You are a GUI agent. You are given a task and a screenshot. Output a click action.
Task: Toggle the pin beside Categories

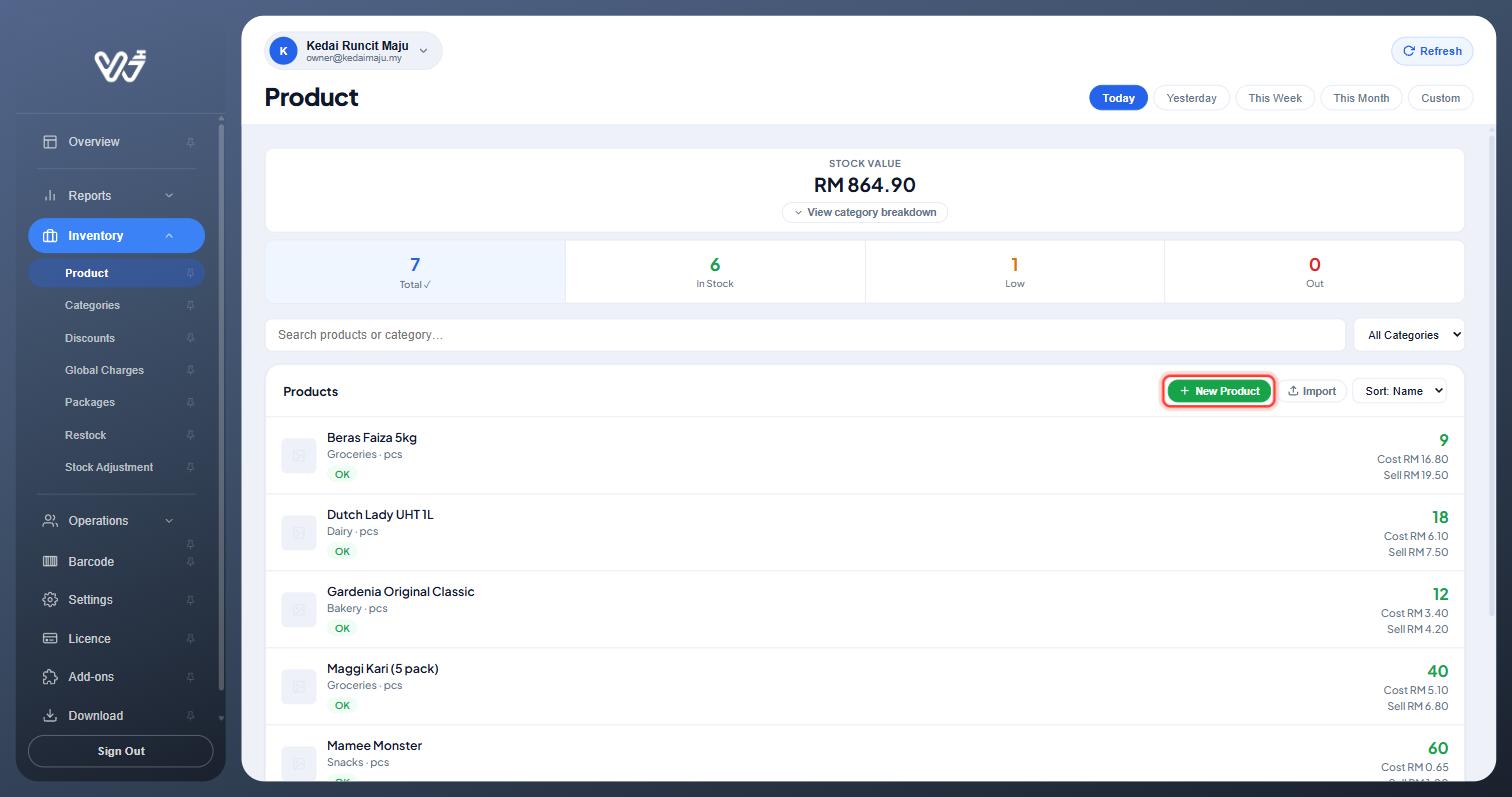(190, 306)
